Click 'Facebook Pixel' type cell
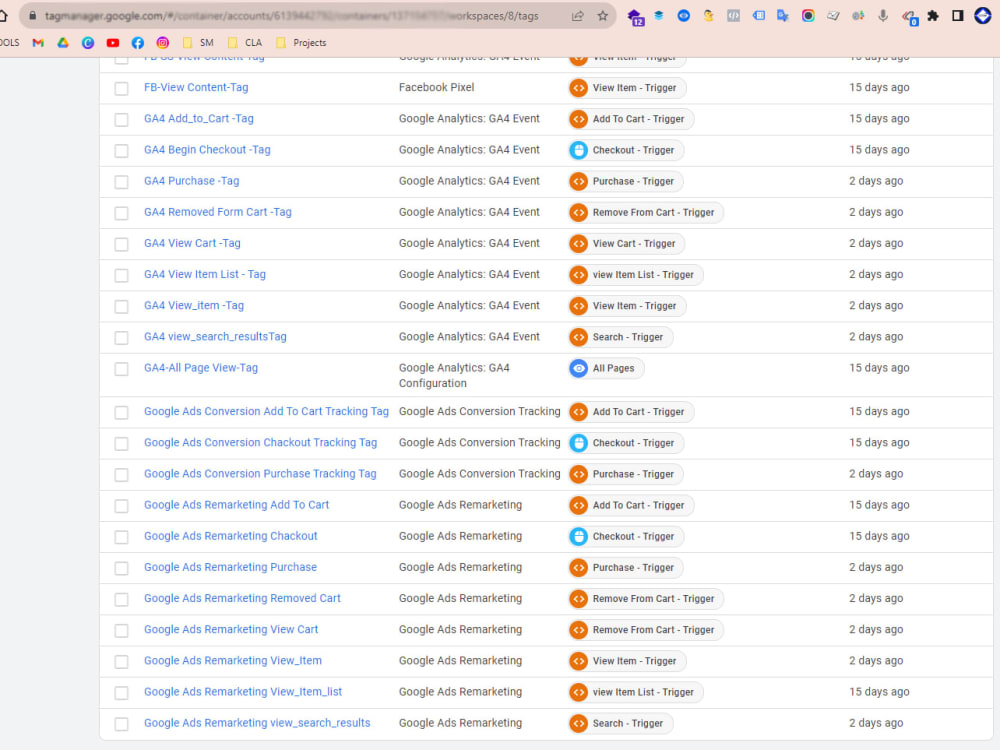The width and height of the screenshot is (1000, 750). click(436, 87)
